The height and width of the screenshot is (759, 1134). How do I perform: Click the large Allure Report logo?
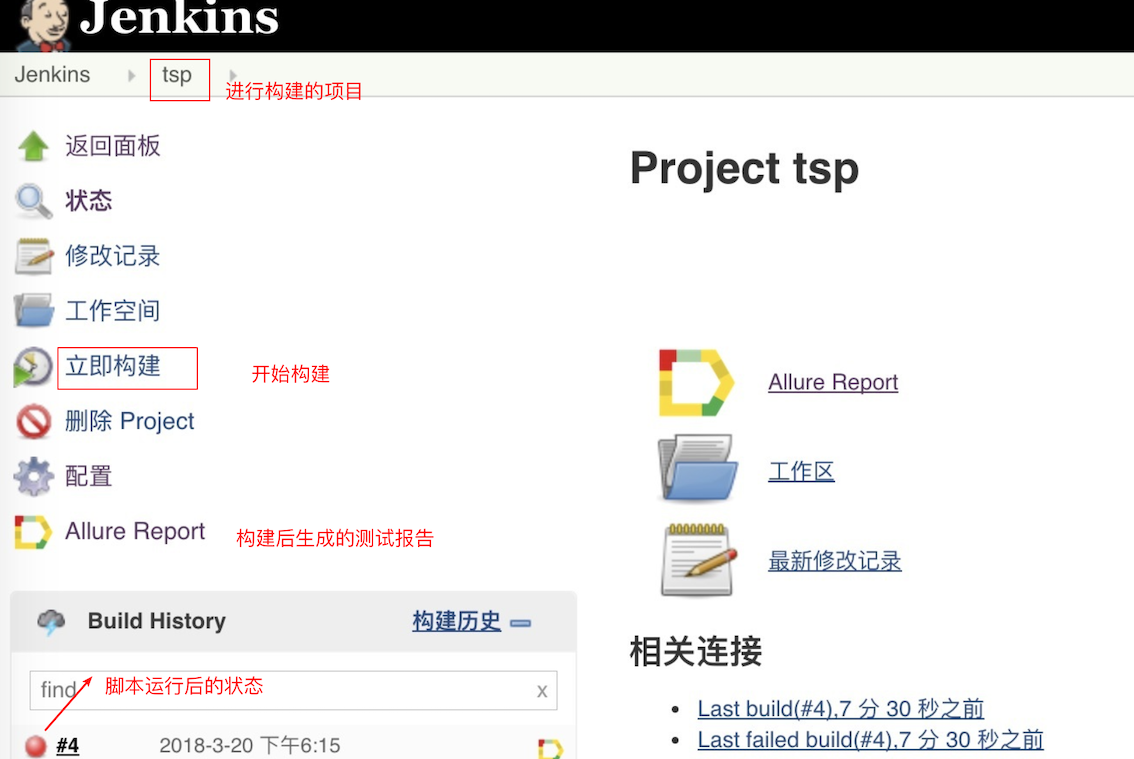click(x=696, y=383)
